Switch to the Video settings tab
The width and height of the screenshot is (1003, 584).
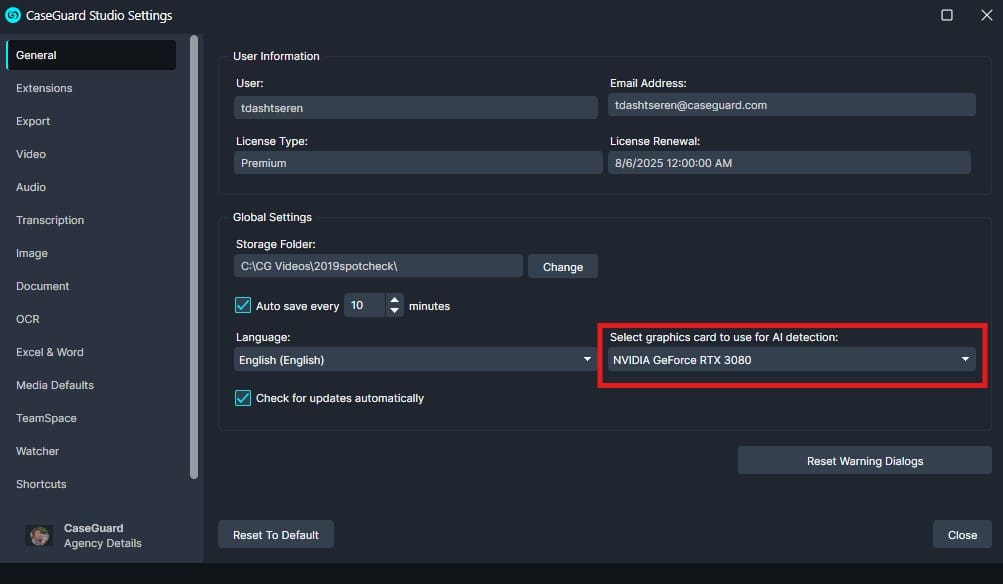click(31, 154)
